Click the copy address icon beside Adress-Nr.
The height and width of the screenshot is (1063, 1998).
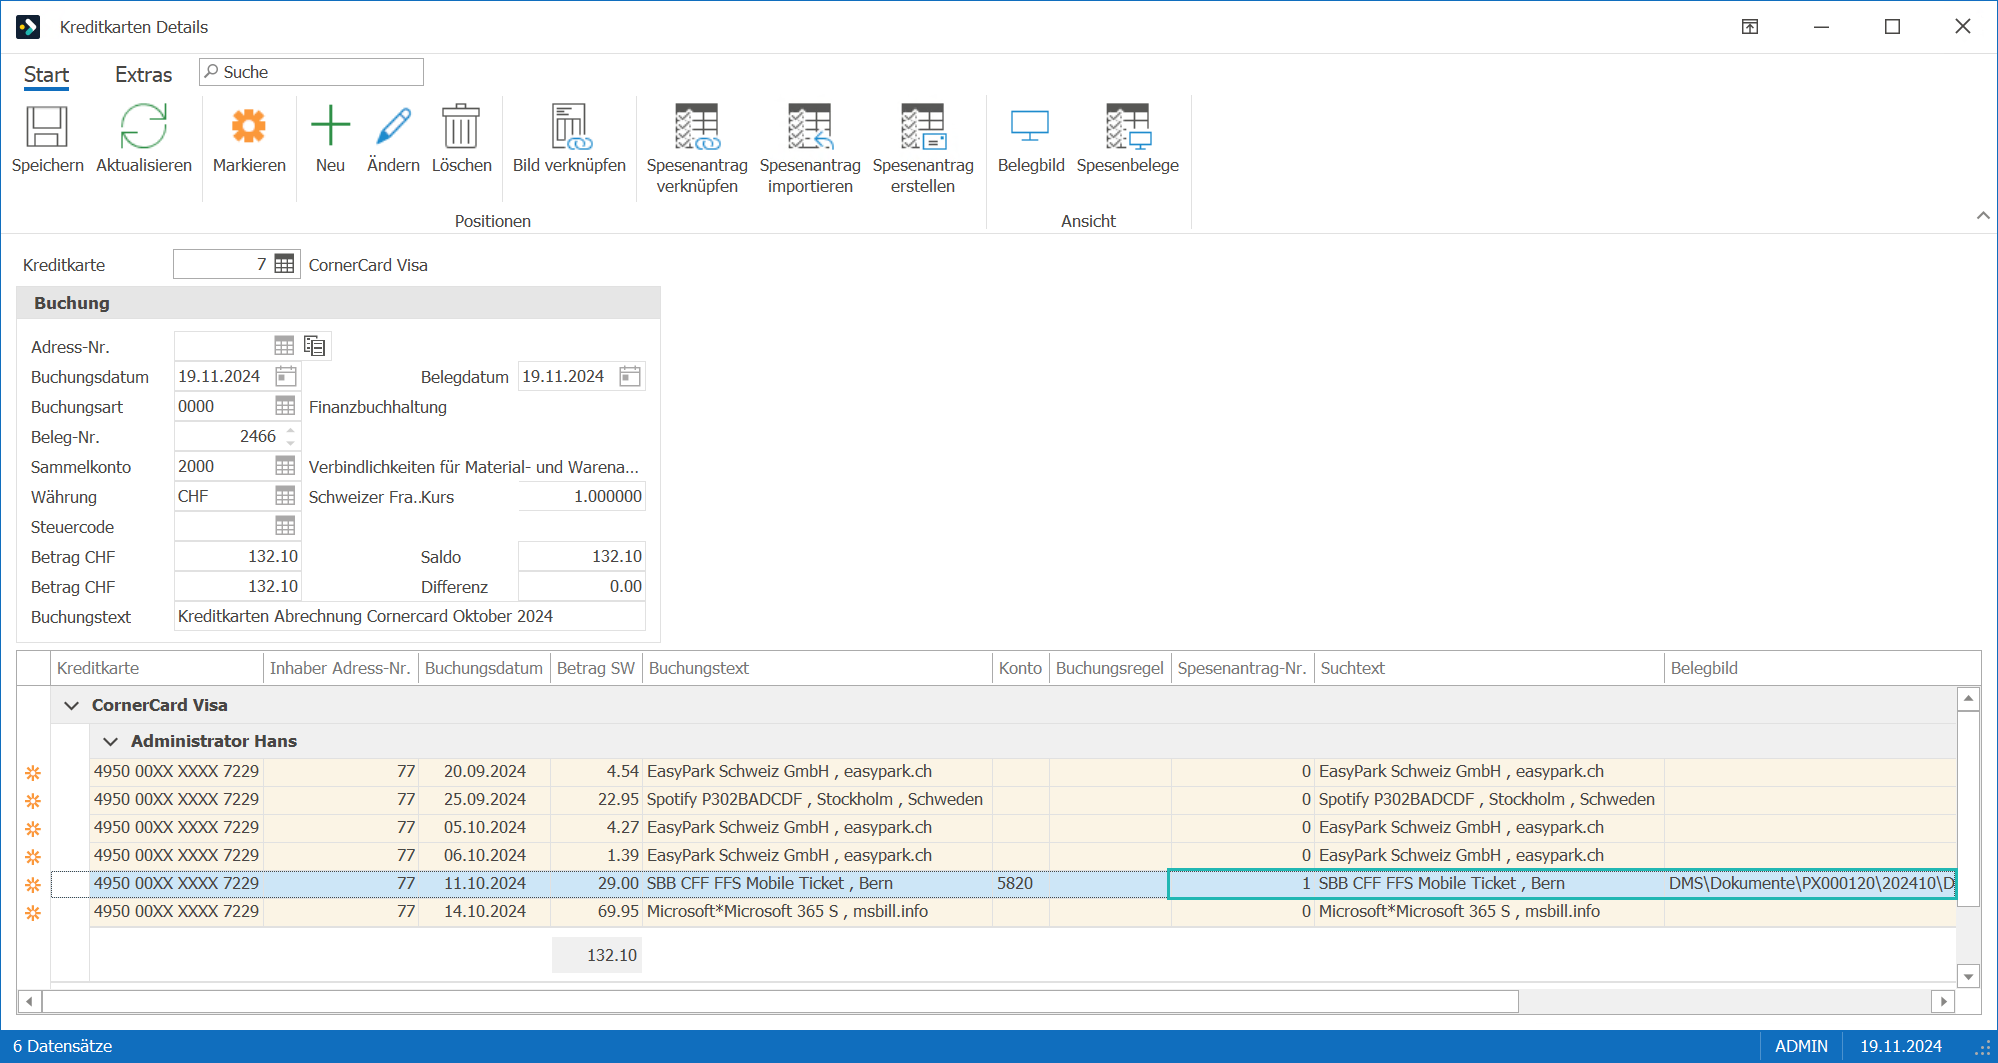[315, 346]
